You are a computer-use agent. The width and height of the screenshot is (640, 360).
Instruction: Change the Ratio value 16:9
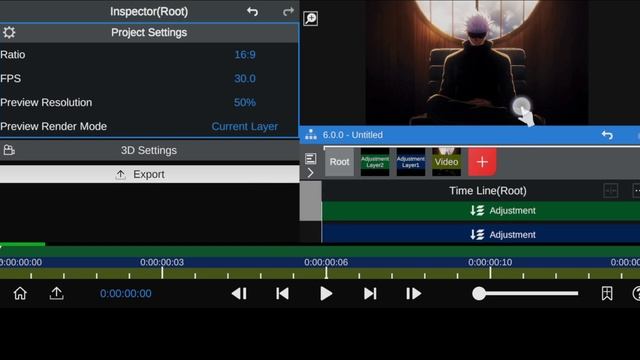coord(245,55)
